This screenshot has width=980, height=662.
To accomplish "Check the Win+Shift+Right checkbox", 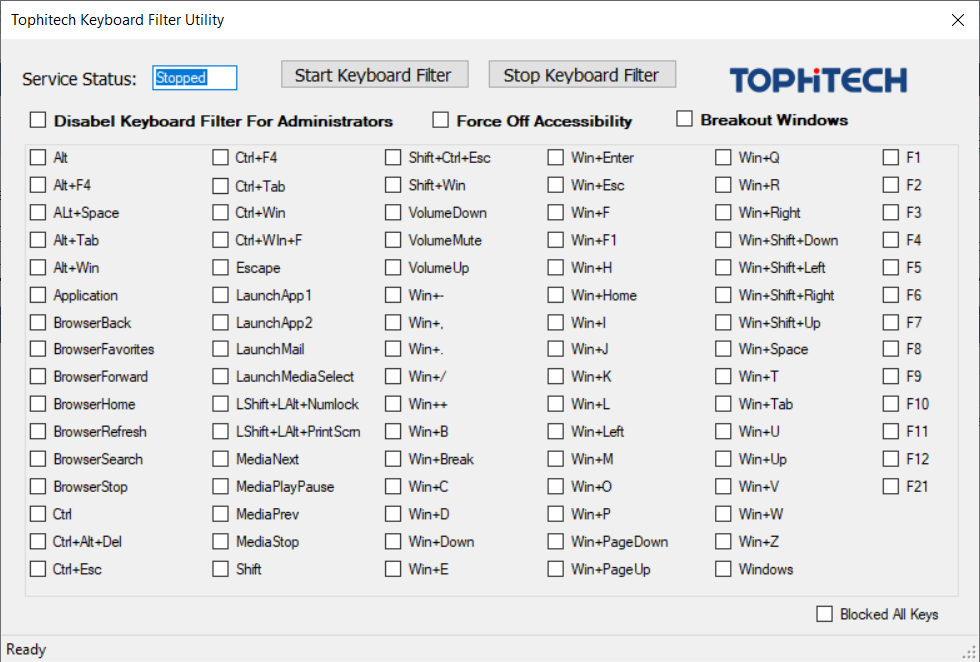I will (x=723, y=295).
